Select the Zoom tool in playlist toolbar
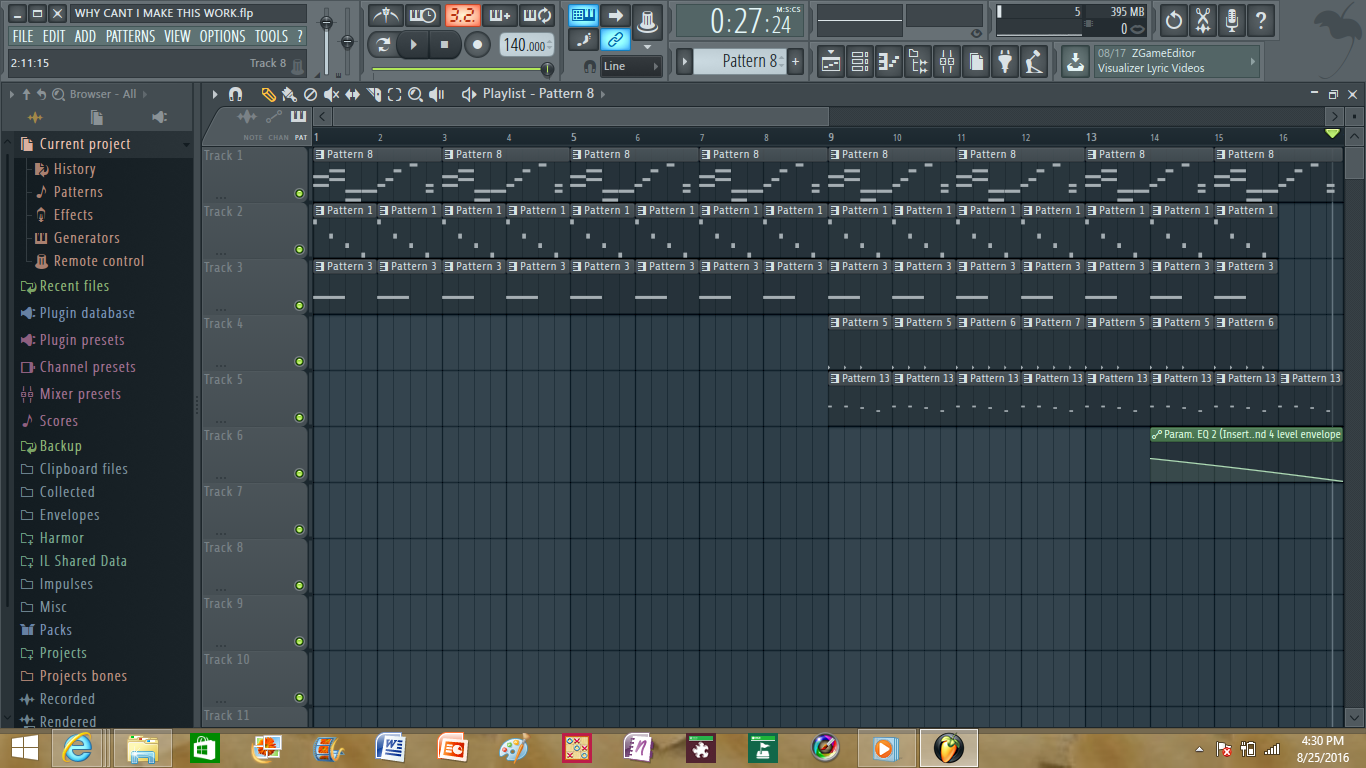The image size is (1366, 768). click(x=415, y=94)
